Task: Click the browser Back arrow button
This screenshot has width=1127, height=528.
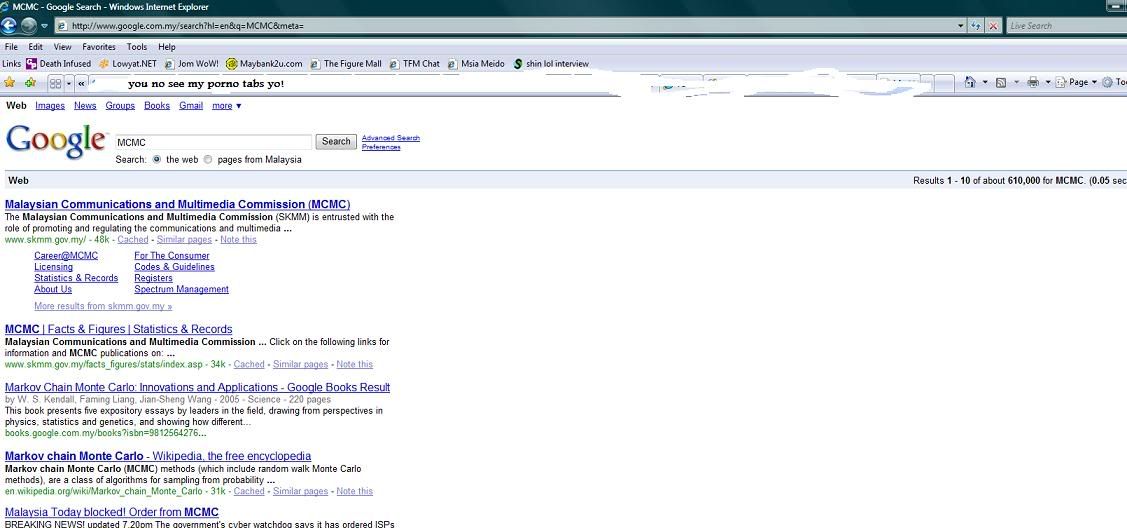Action: (10, 26)
